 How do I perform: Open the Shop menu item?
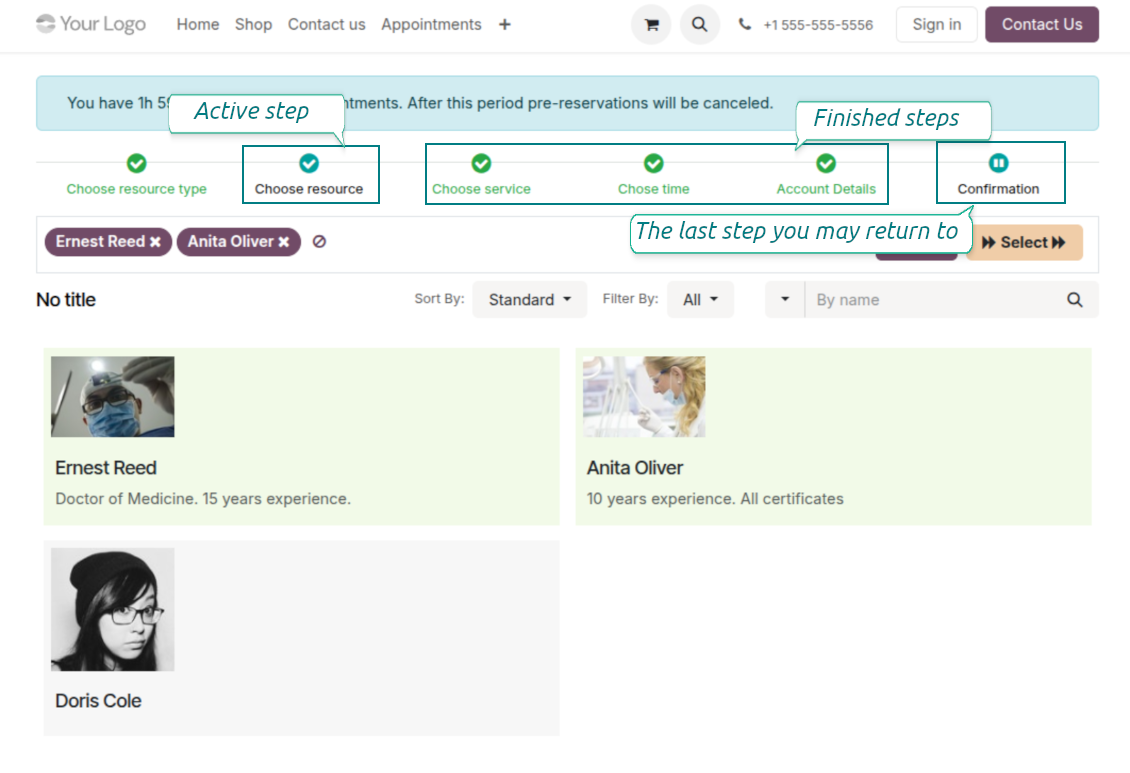(253, 25)
